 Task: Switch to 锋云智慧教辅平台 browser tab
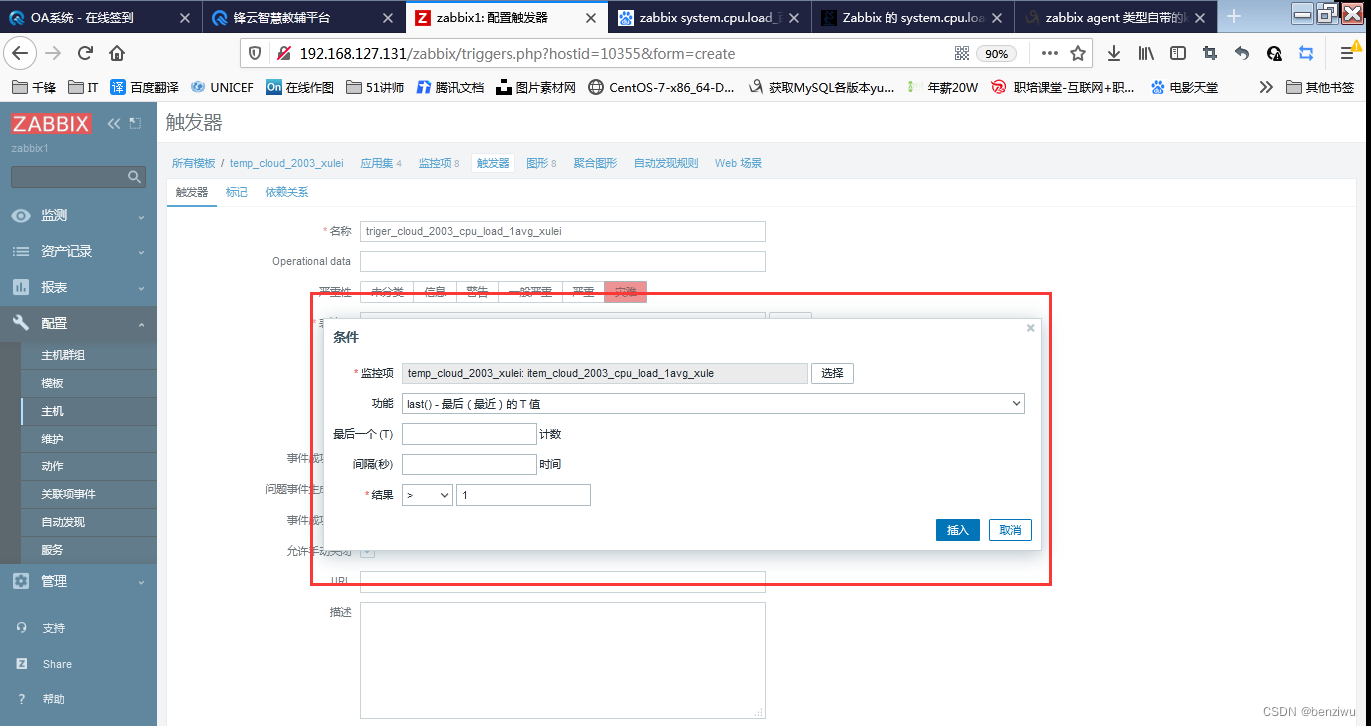click(302, 17)
